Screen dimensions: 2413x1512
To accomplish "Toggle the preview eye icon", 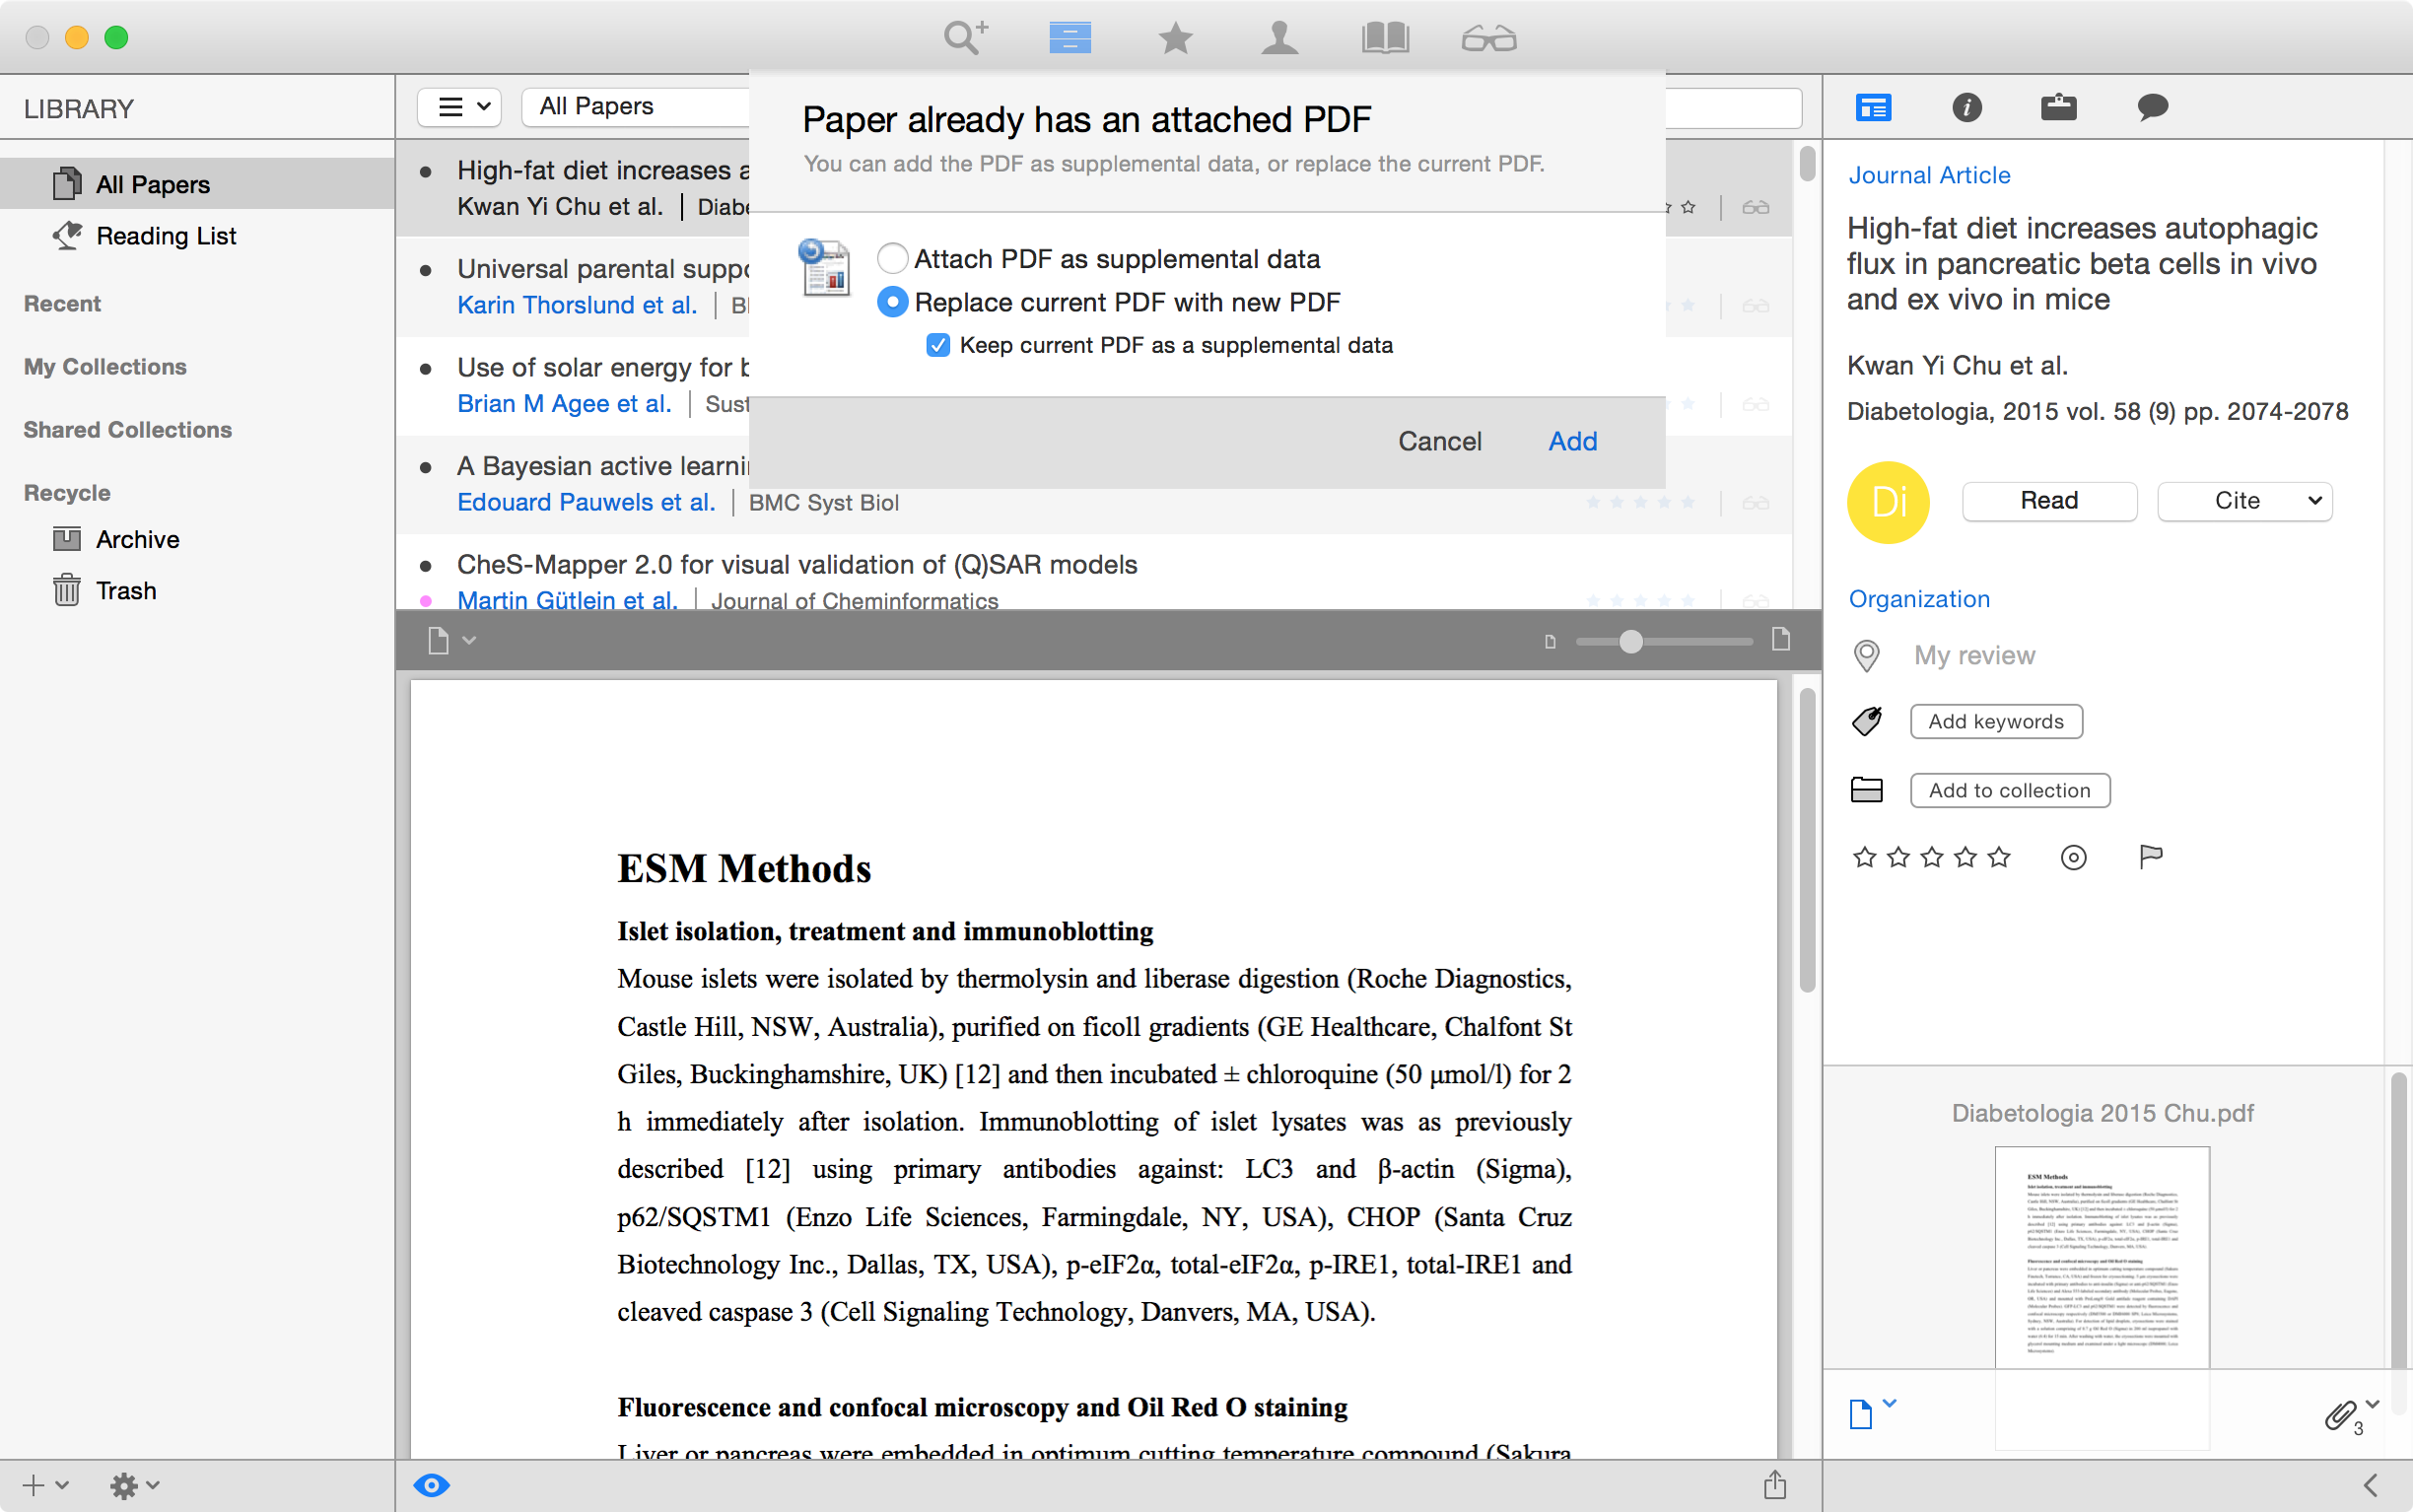I will point(432,1485).
